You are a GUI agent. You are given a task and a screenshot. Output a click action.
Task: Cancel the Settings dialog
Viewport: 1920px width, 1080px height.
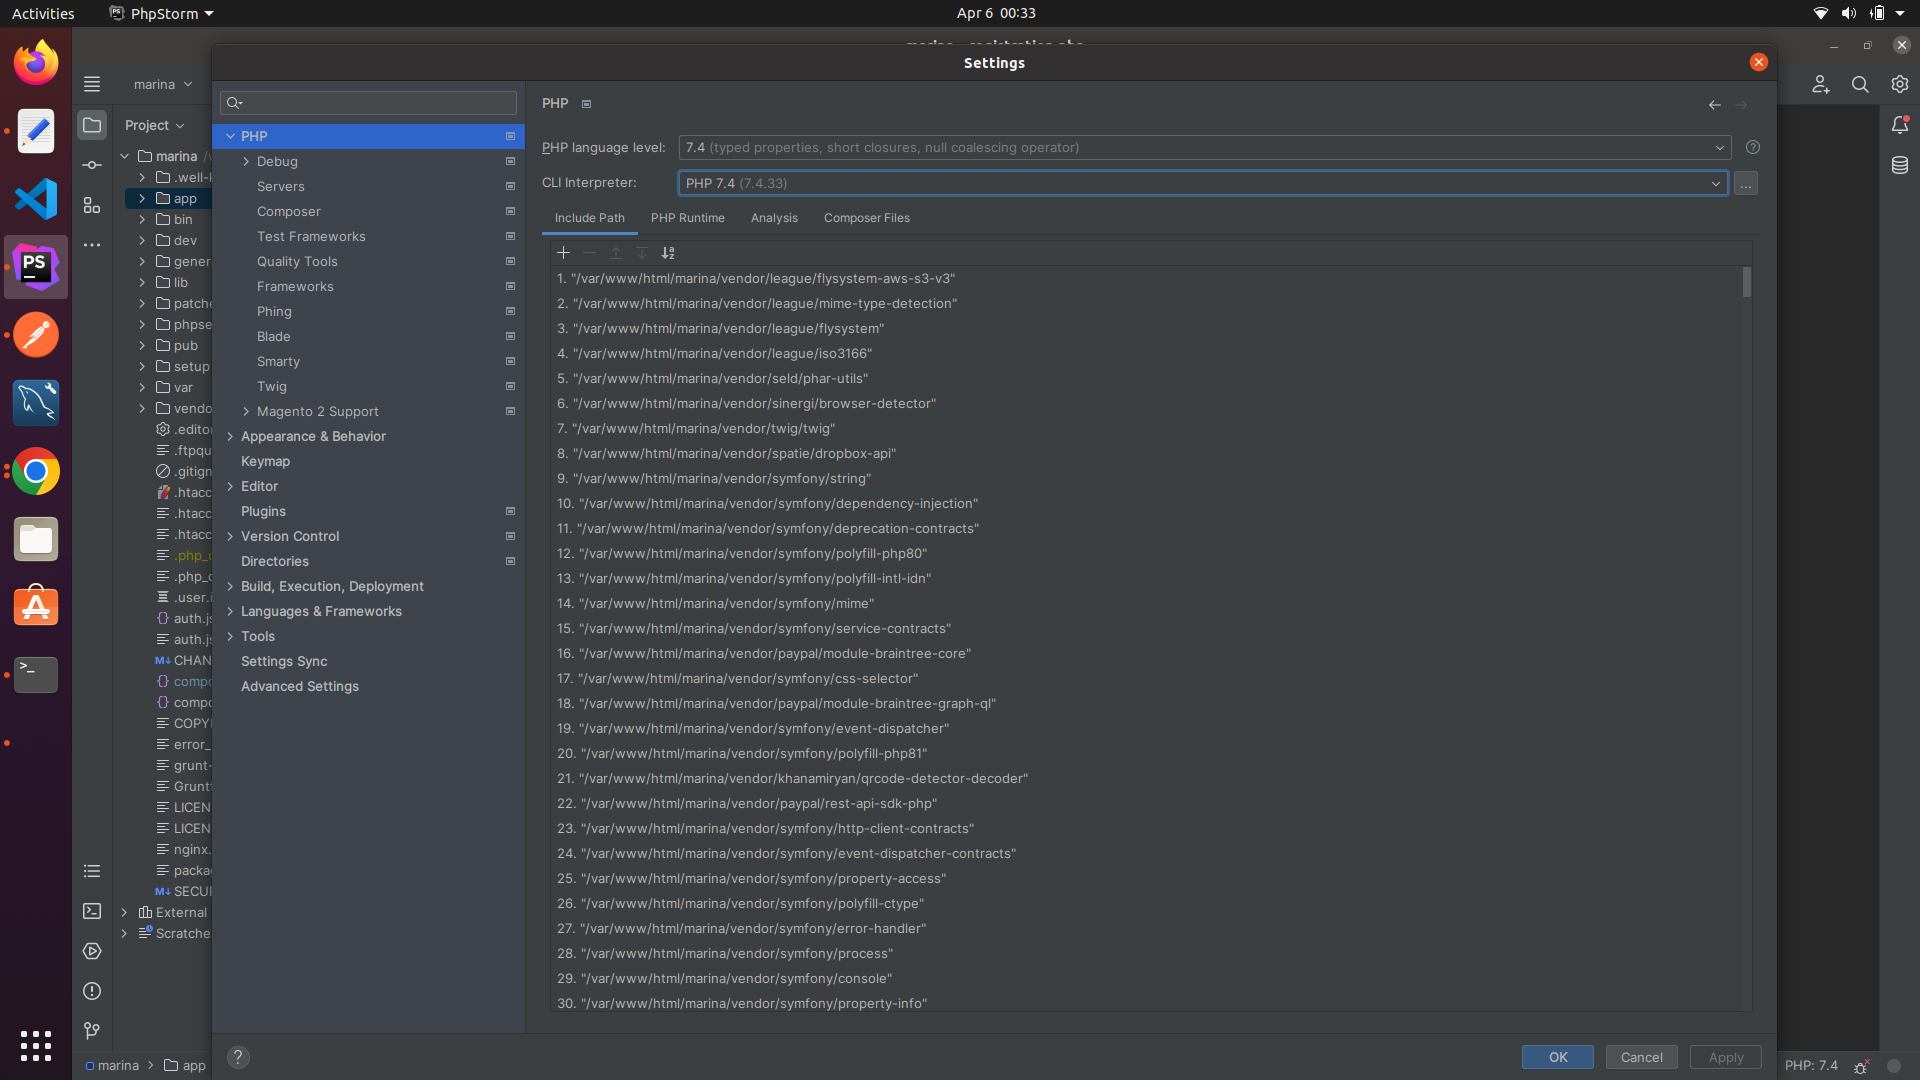coord(1642,1057)
